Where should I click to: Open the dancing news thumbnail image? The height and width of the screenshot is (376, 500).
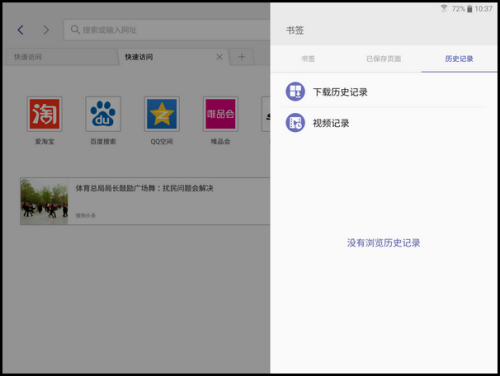tap(44, 201)
